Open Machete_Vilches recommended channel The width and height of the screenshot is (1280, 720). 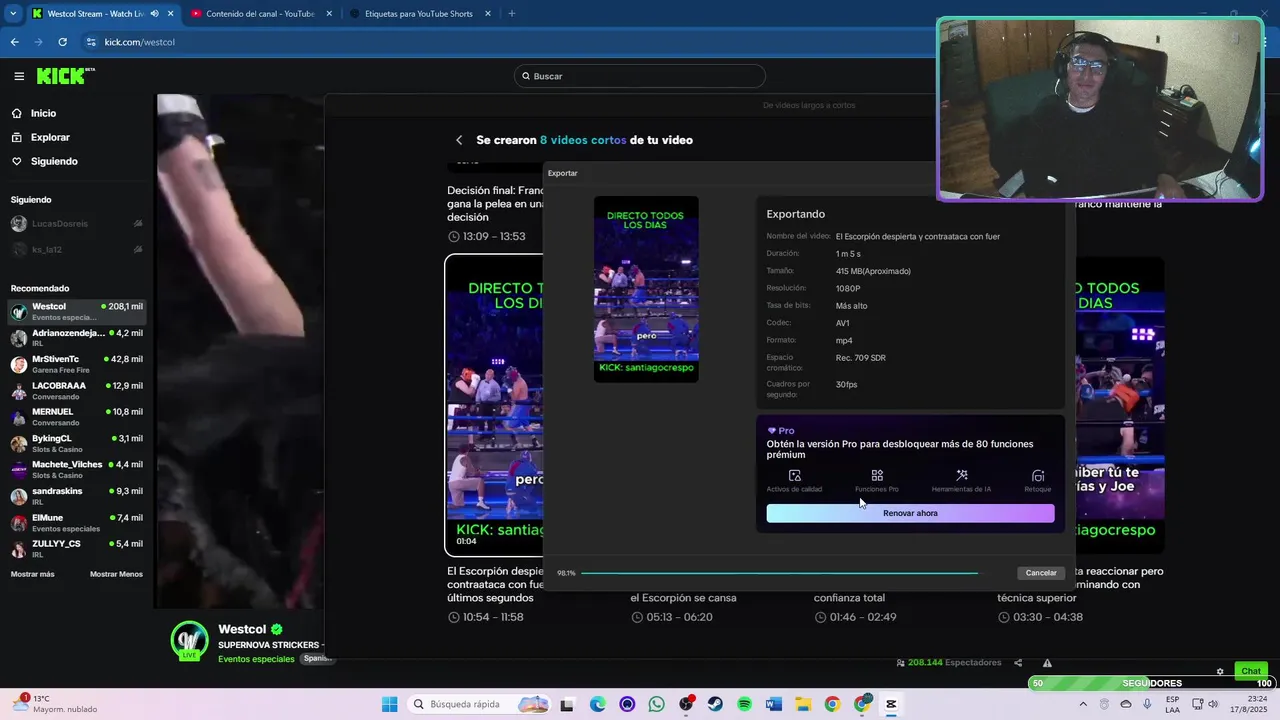77,469
